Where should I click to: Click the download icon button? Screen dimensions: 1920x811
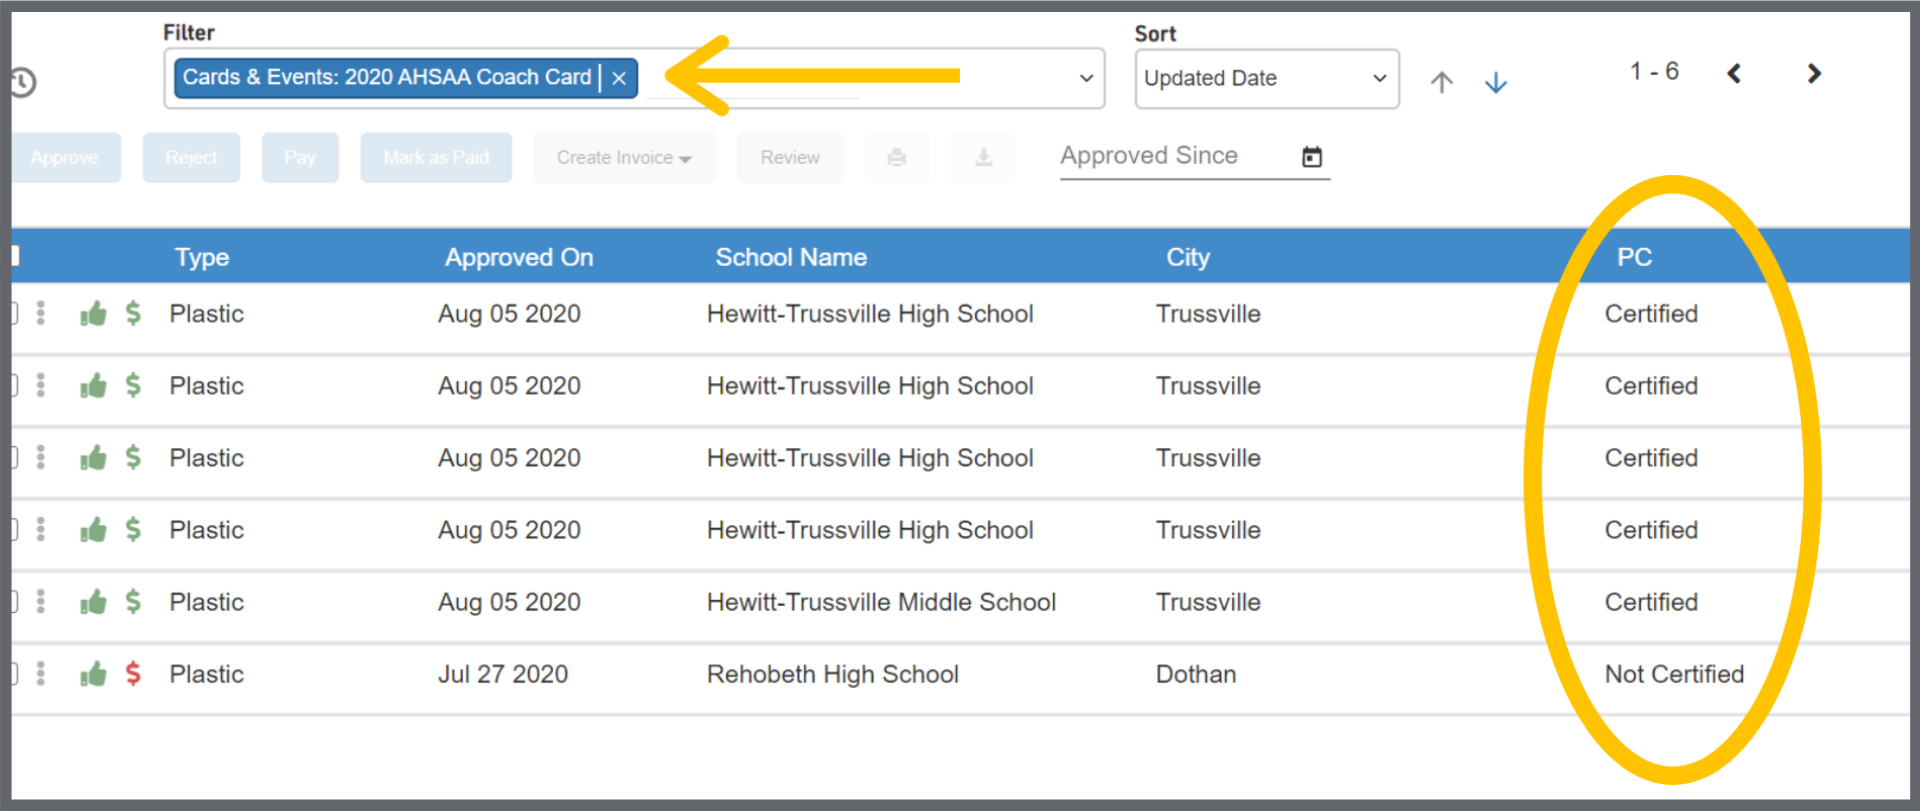983,158
